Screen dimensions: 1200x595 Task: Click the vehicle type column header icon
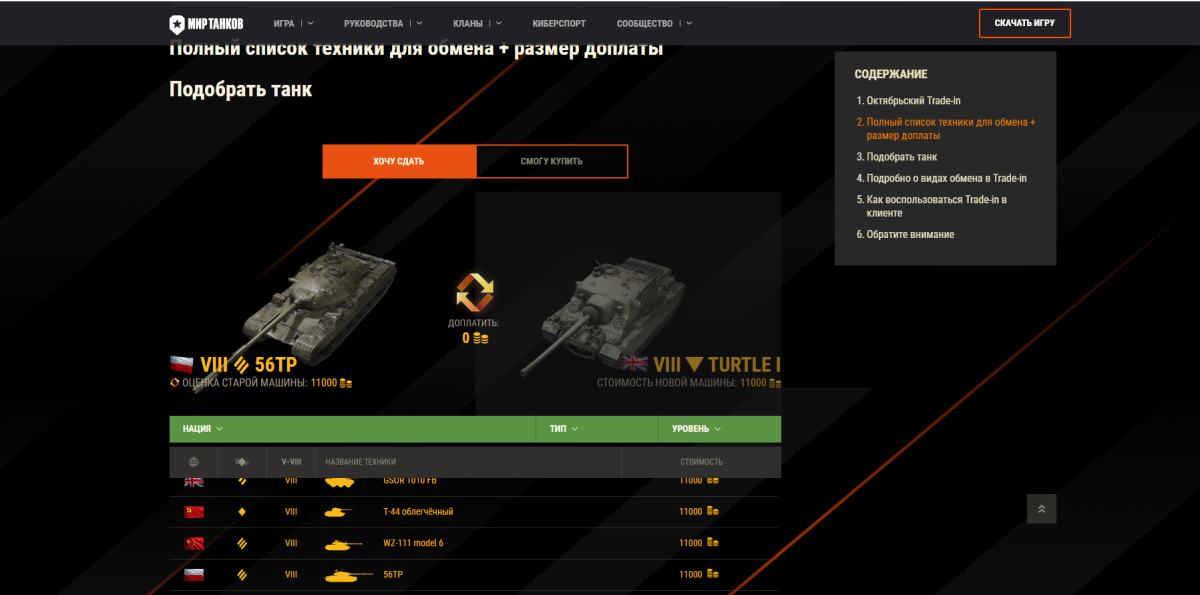click(241, 462)
